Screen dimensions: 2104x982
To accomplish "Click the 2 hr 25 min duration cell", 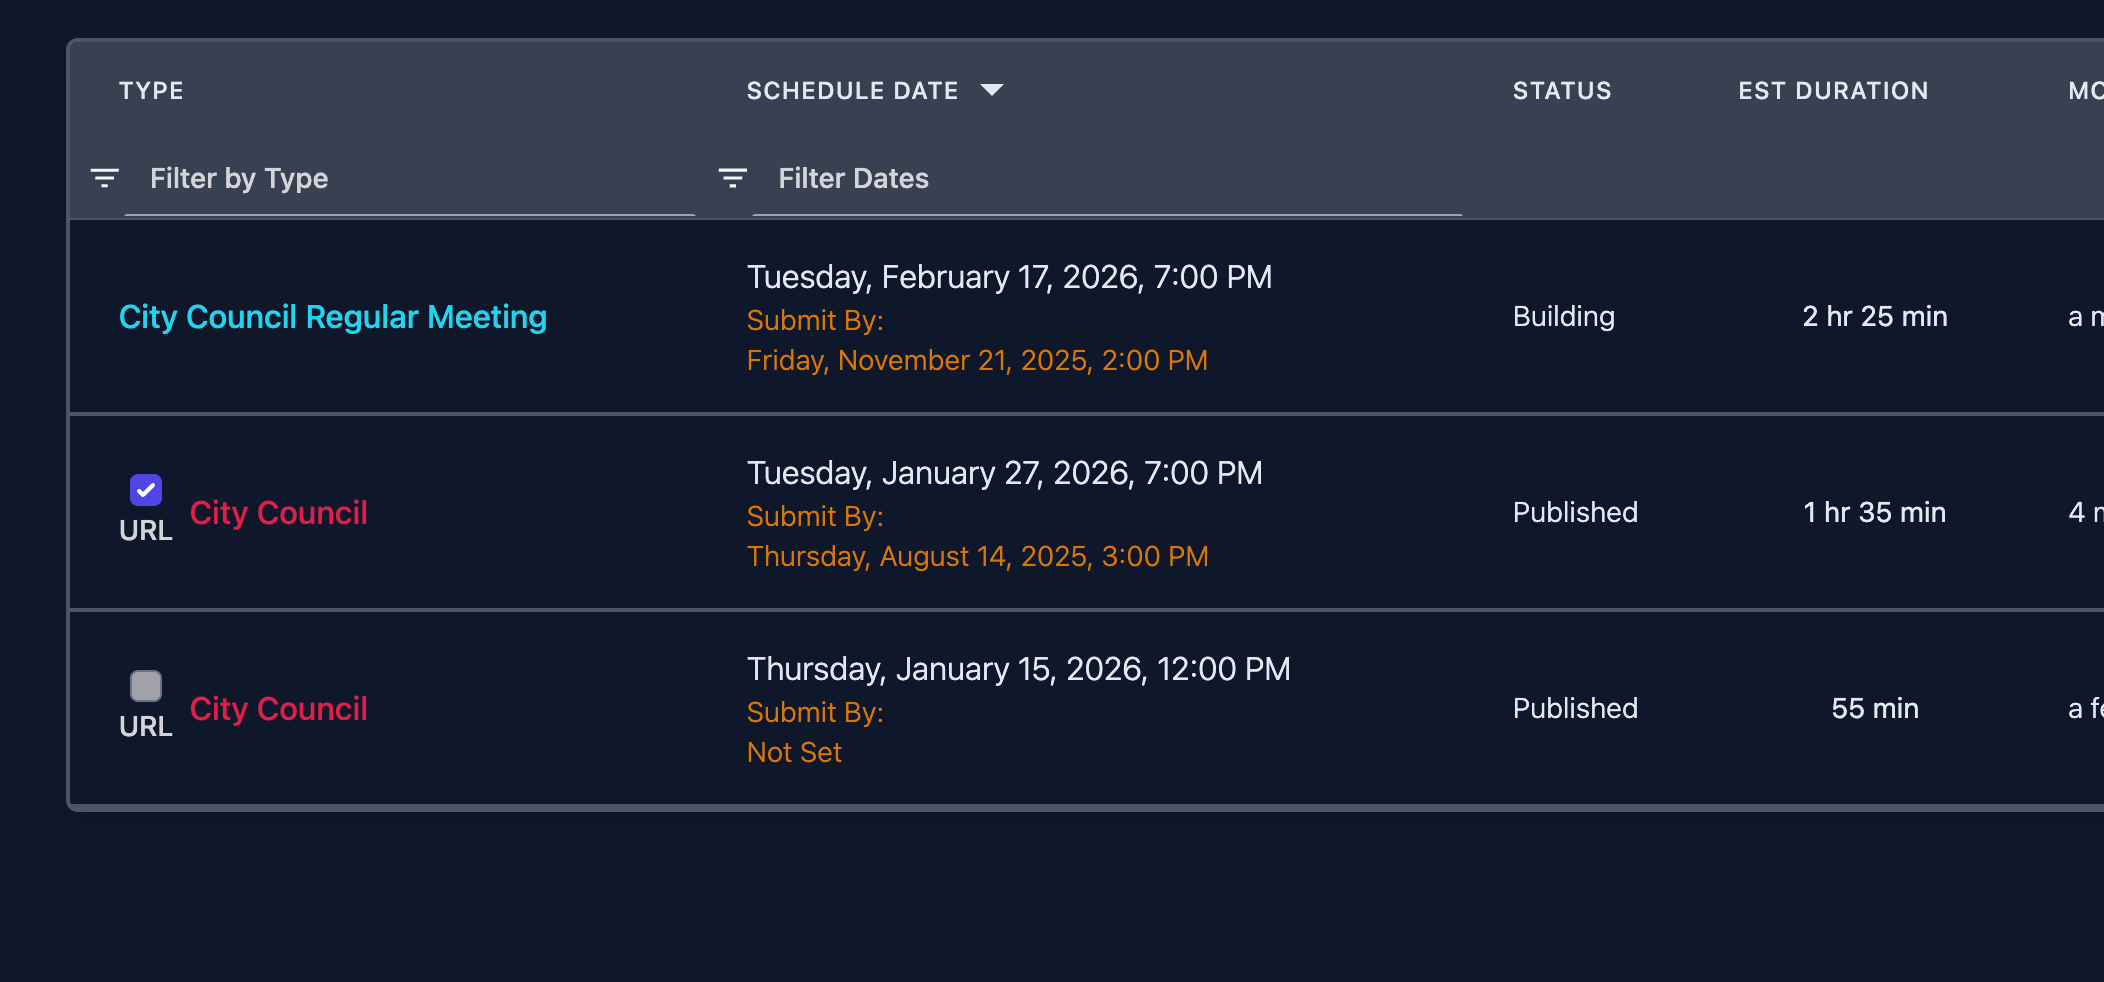I will tap(1875, 317).
